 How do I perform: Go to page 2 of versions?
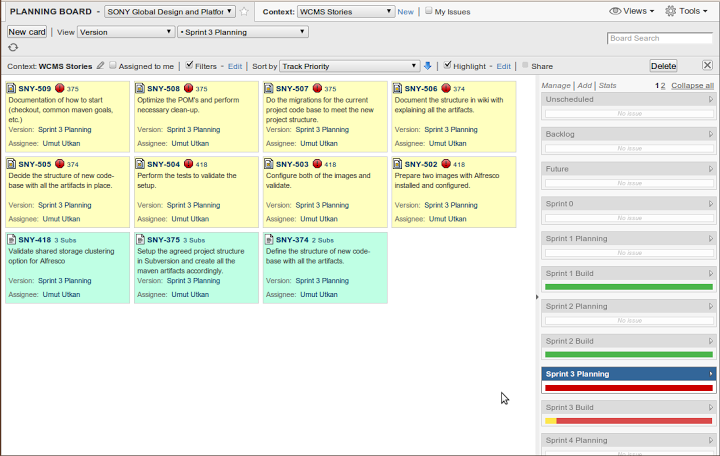tap(663, 85)
